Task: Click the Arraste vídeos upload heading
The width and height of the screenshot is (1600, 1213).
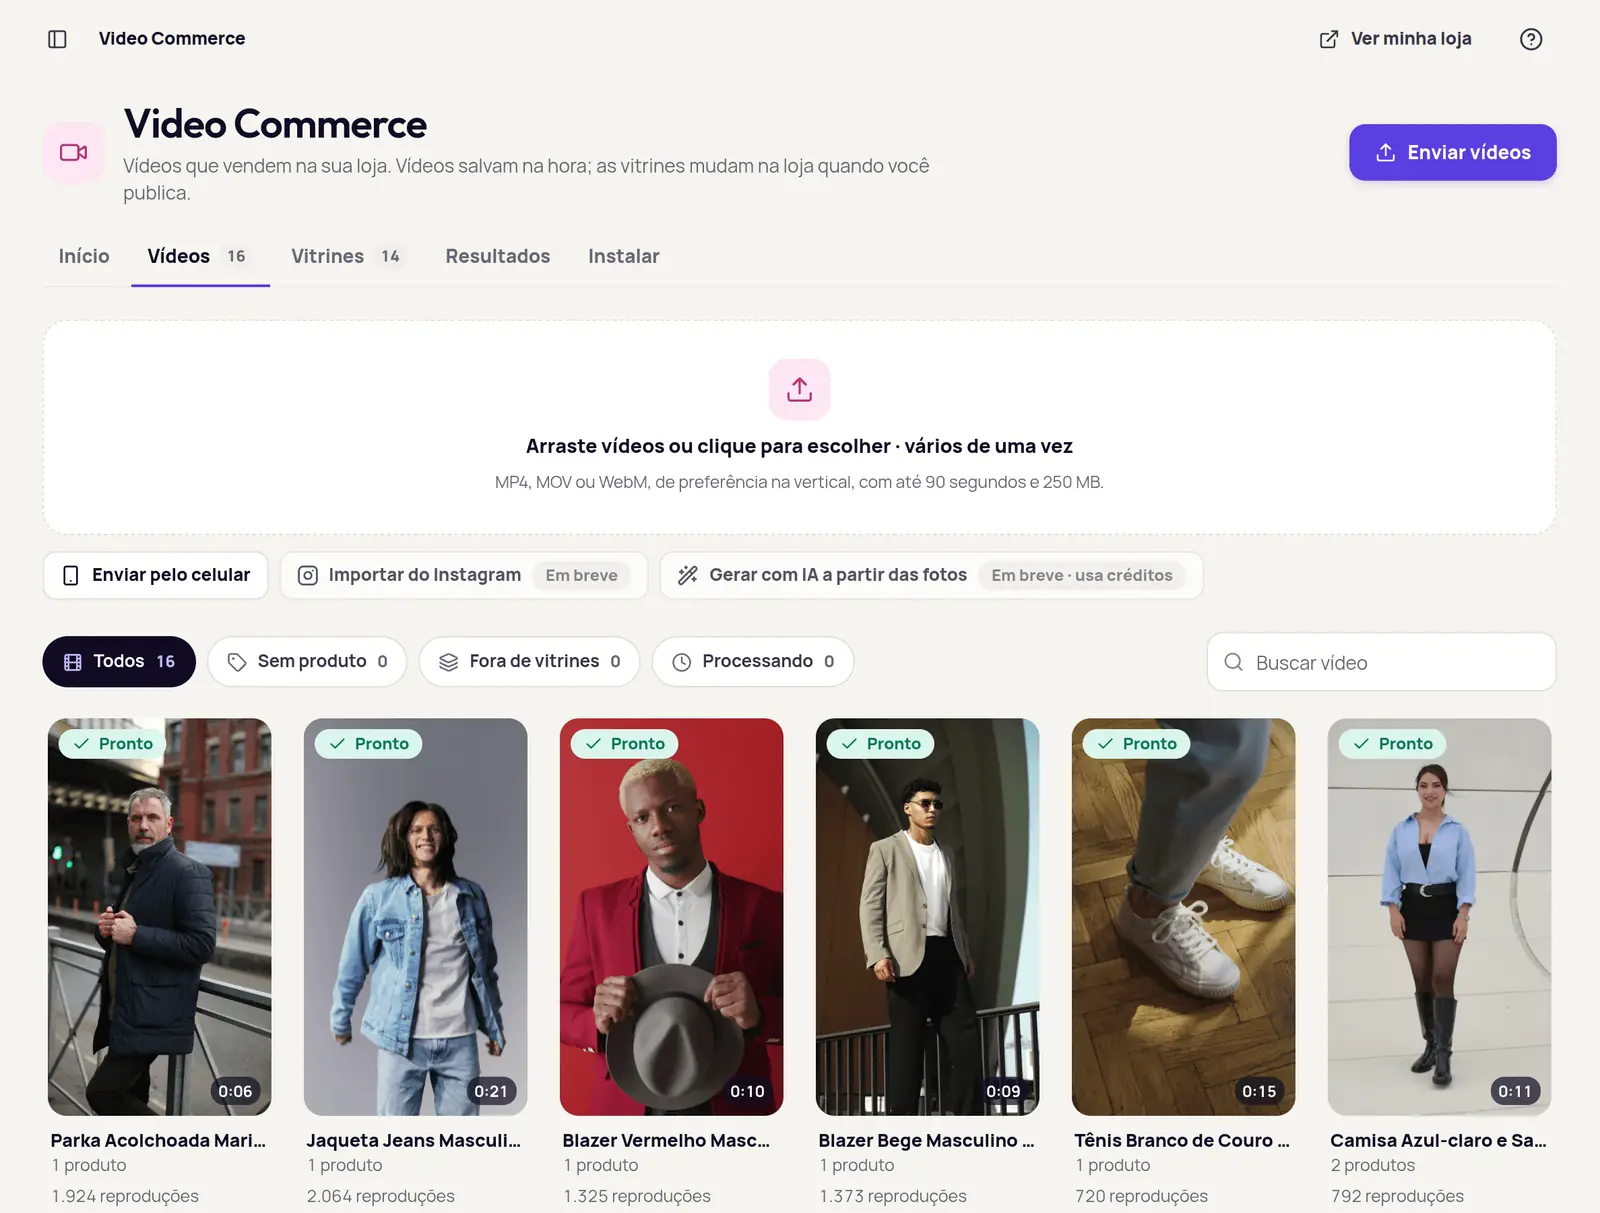Action: tap(799, 446)
